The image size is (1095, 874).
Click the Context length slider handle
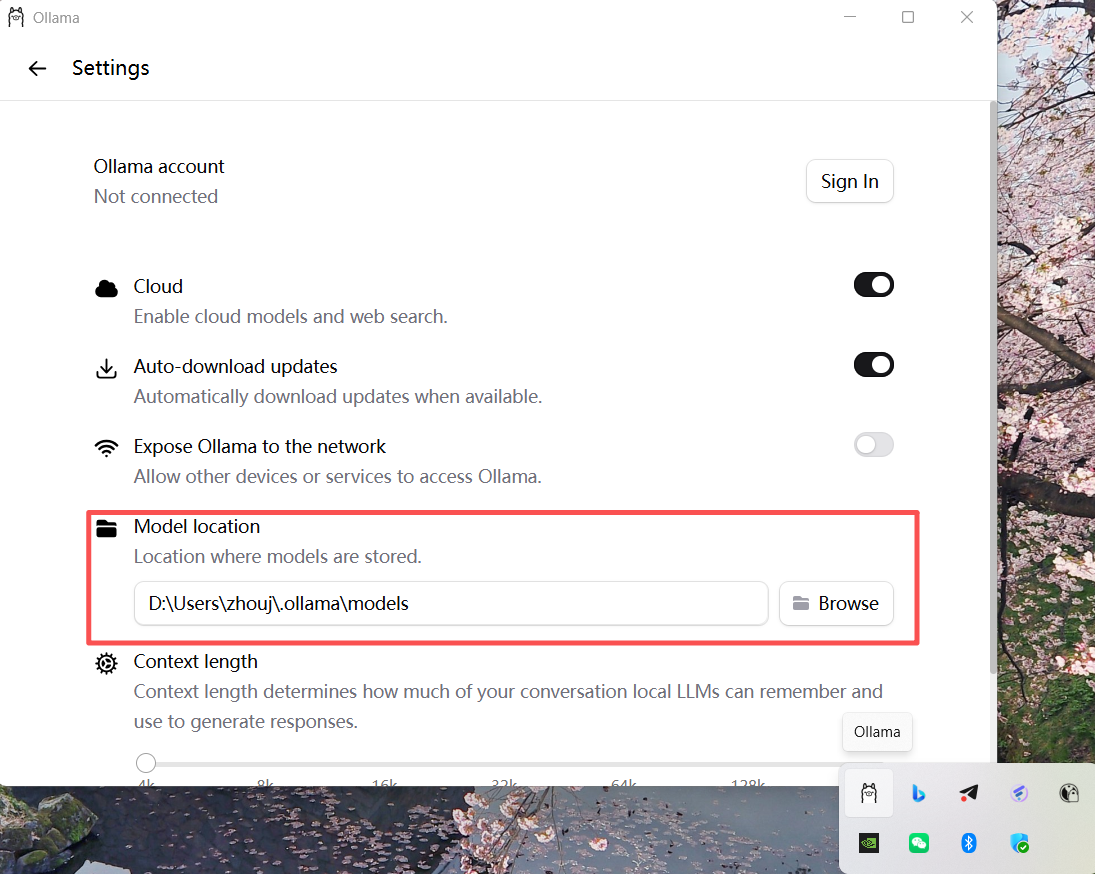(x=146, y=763)
